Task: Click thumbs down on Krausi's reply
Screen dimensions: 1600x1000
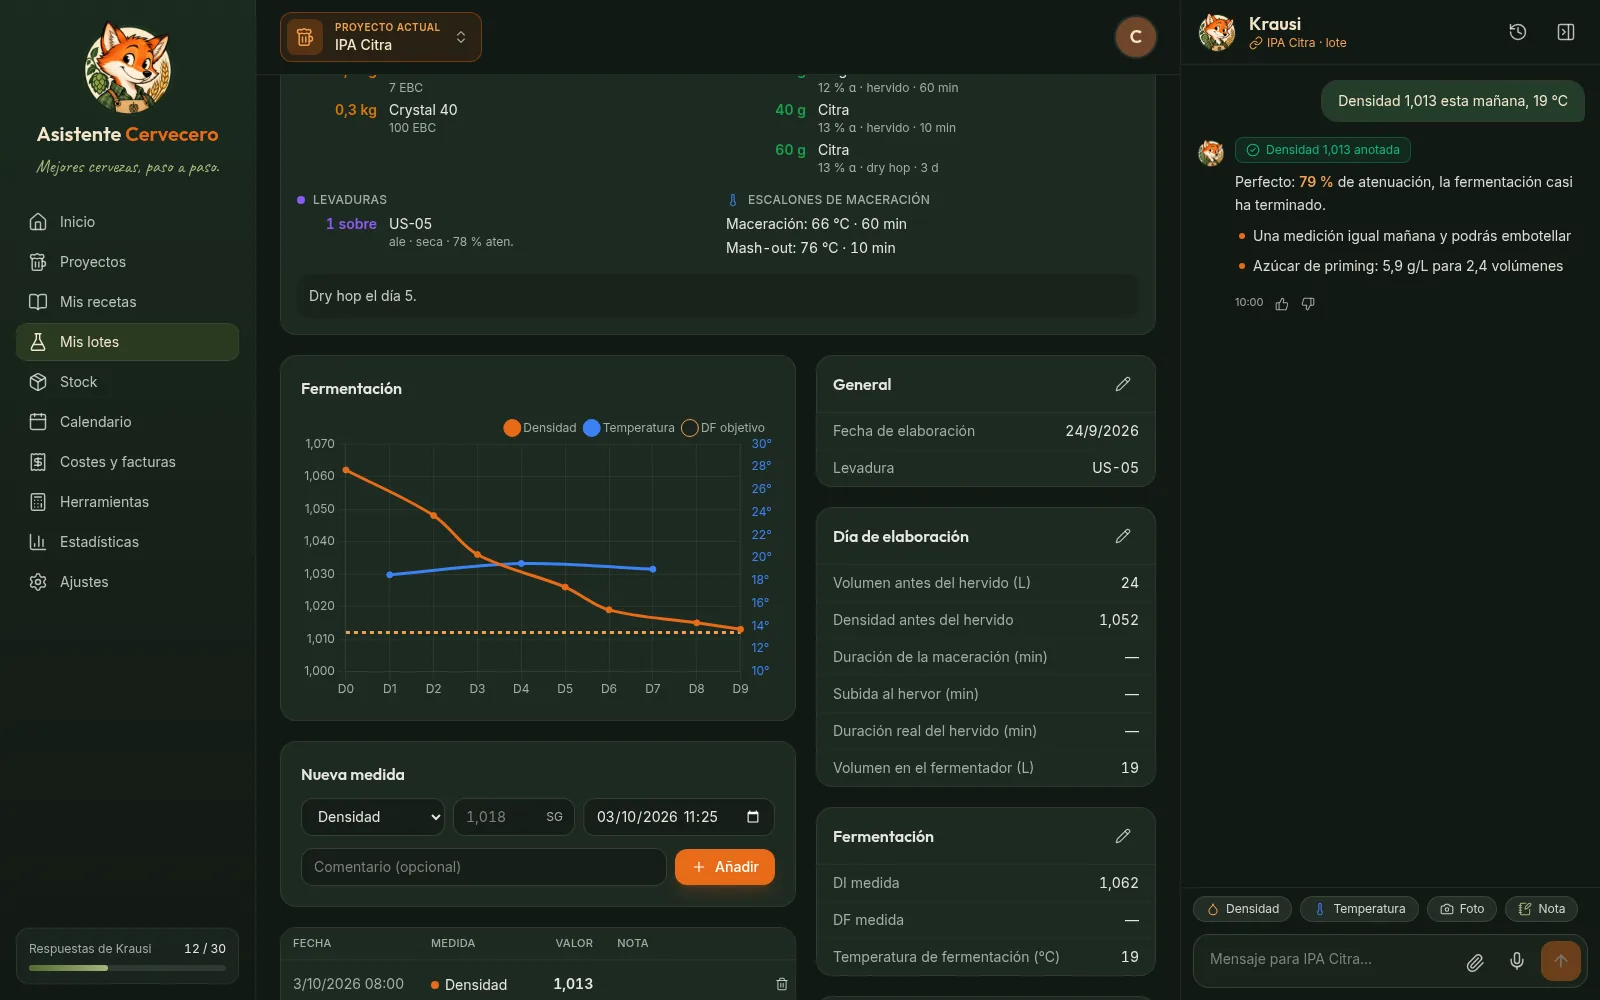Action: pyautogui.click(x=1308, y=304)
